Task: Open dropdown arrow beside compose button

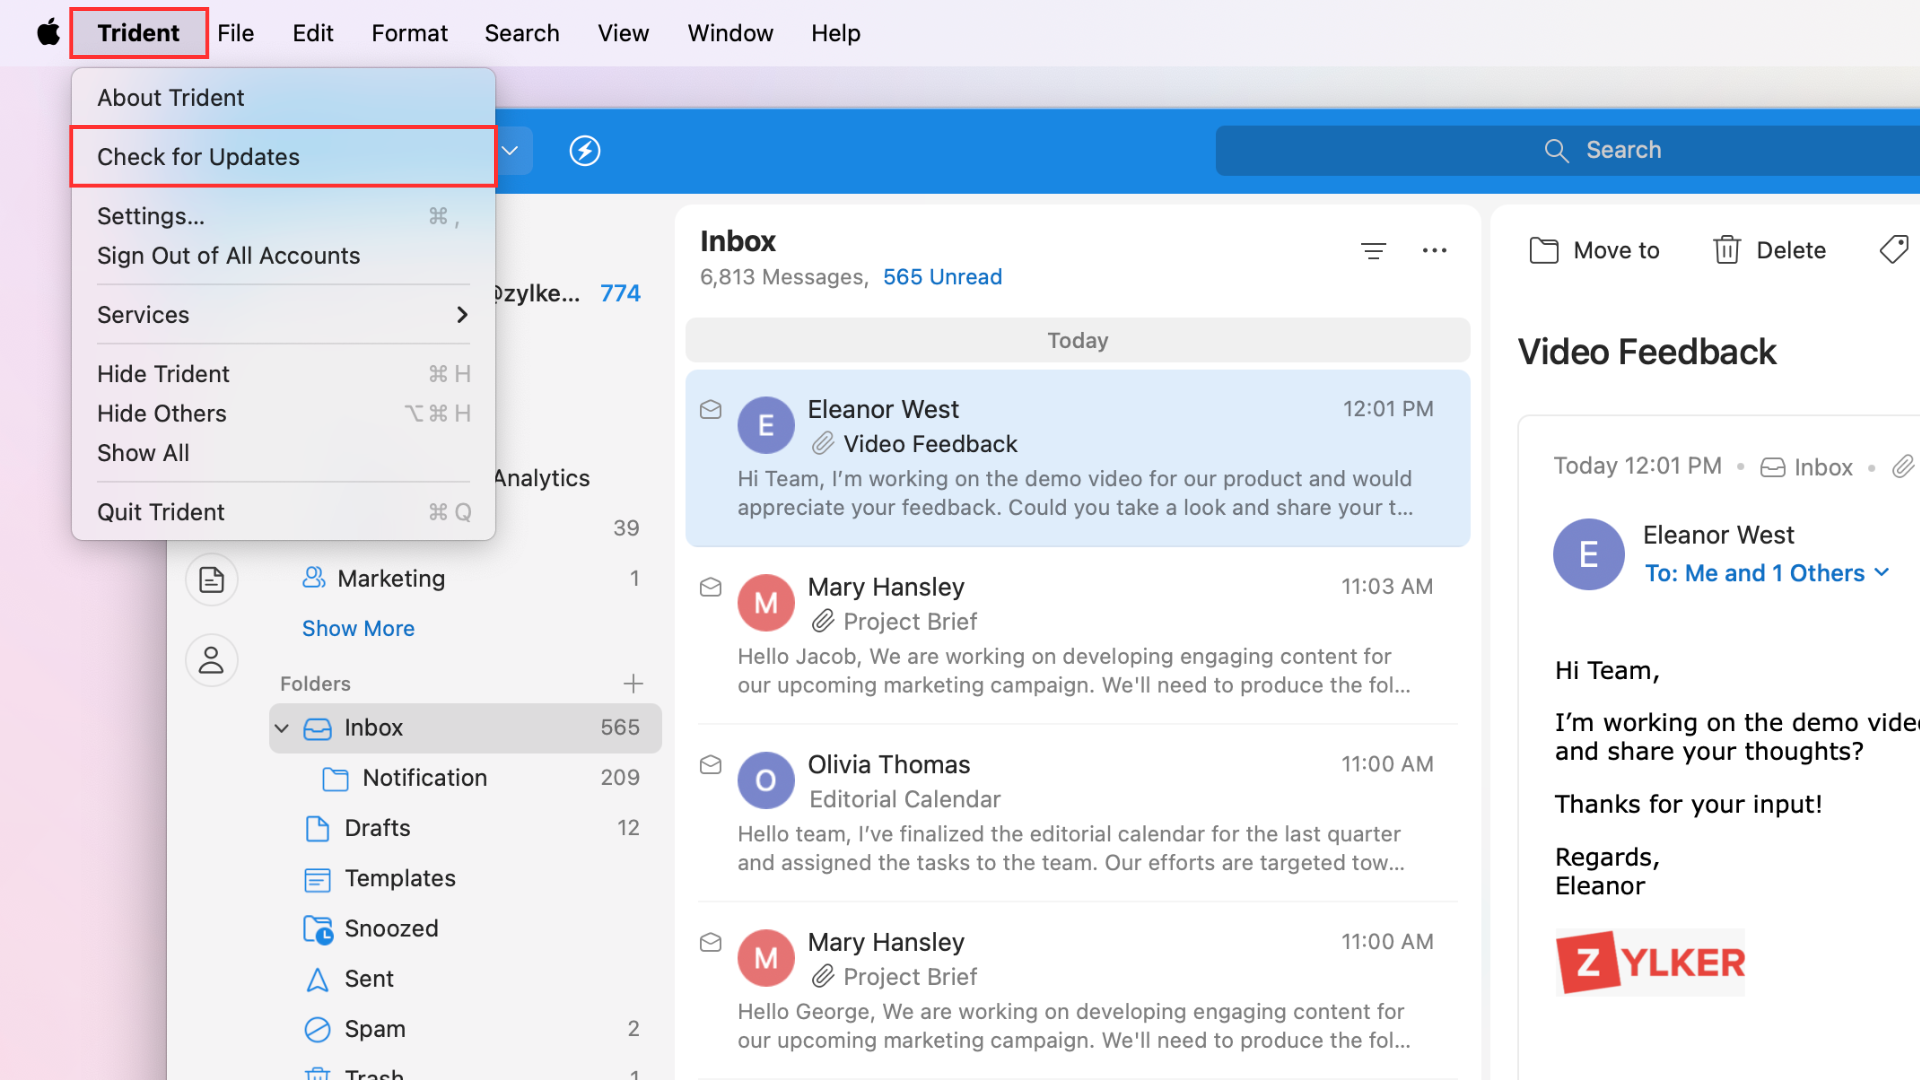Action: click(510, 151)
